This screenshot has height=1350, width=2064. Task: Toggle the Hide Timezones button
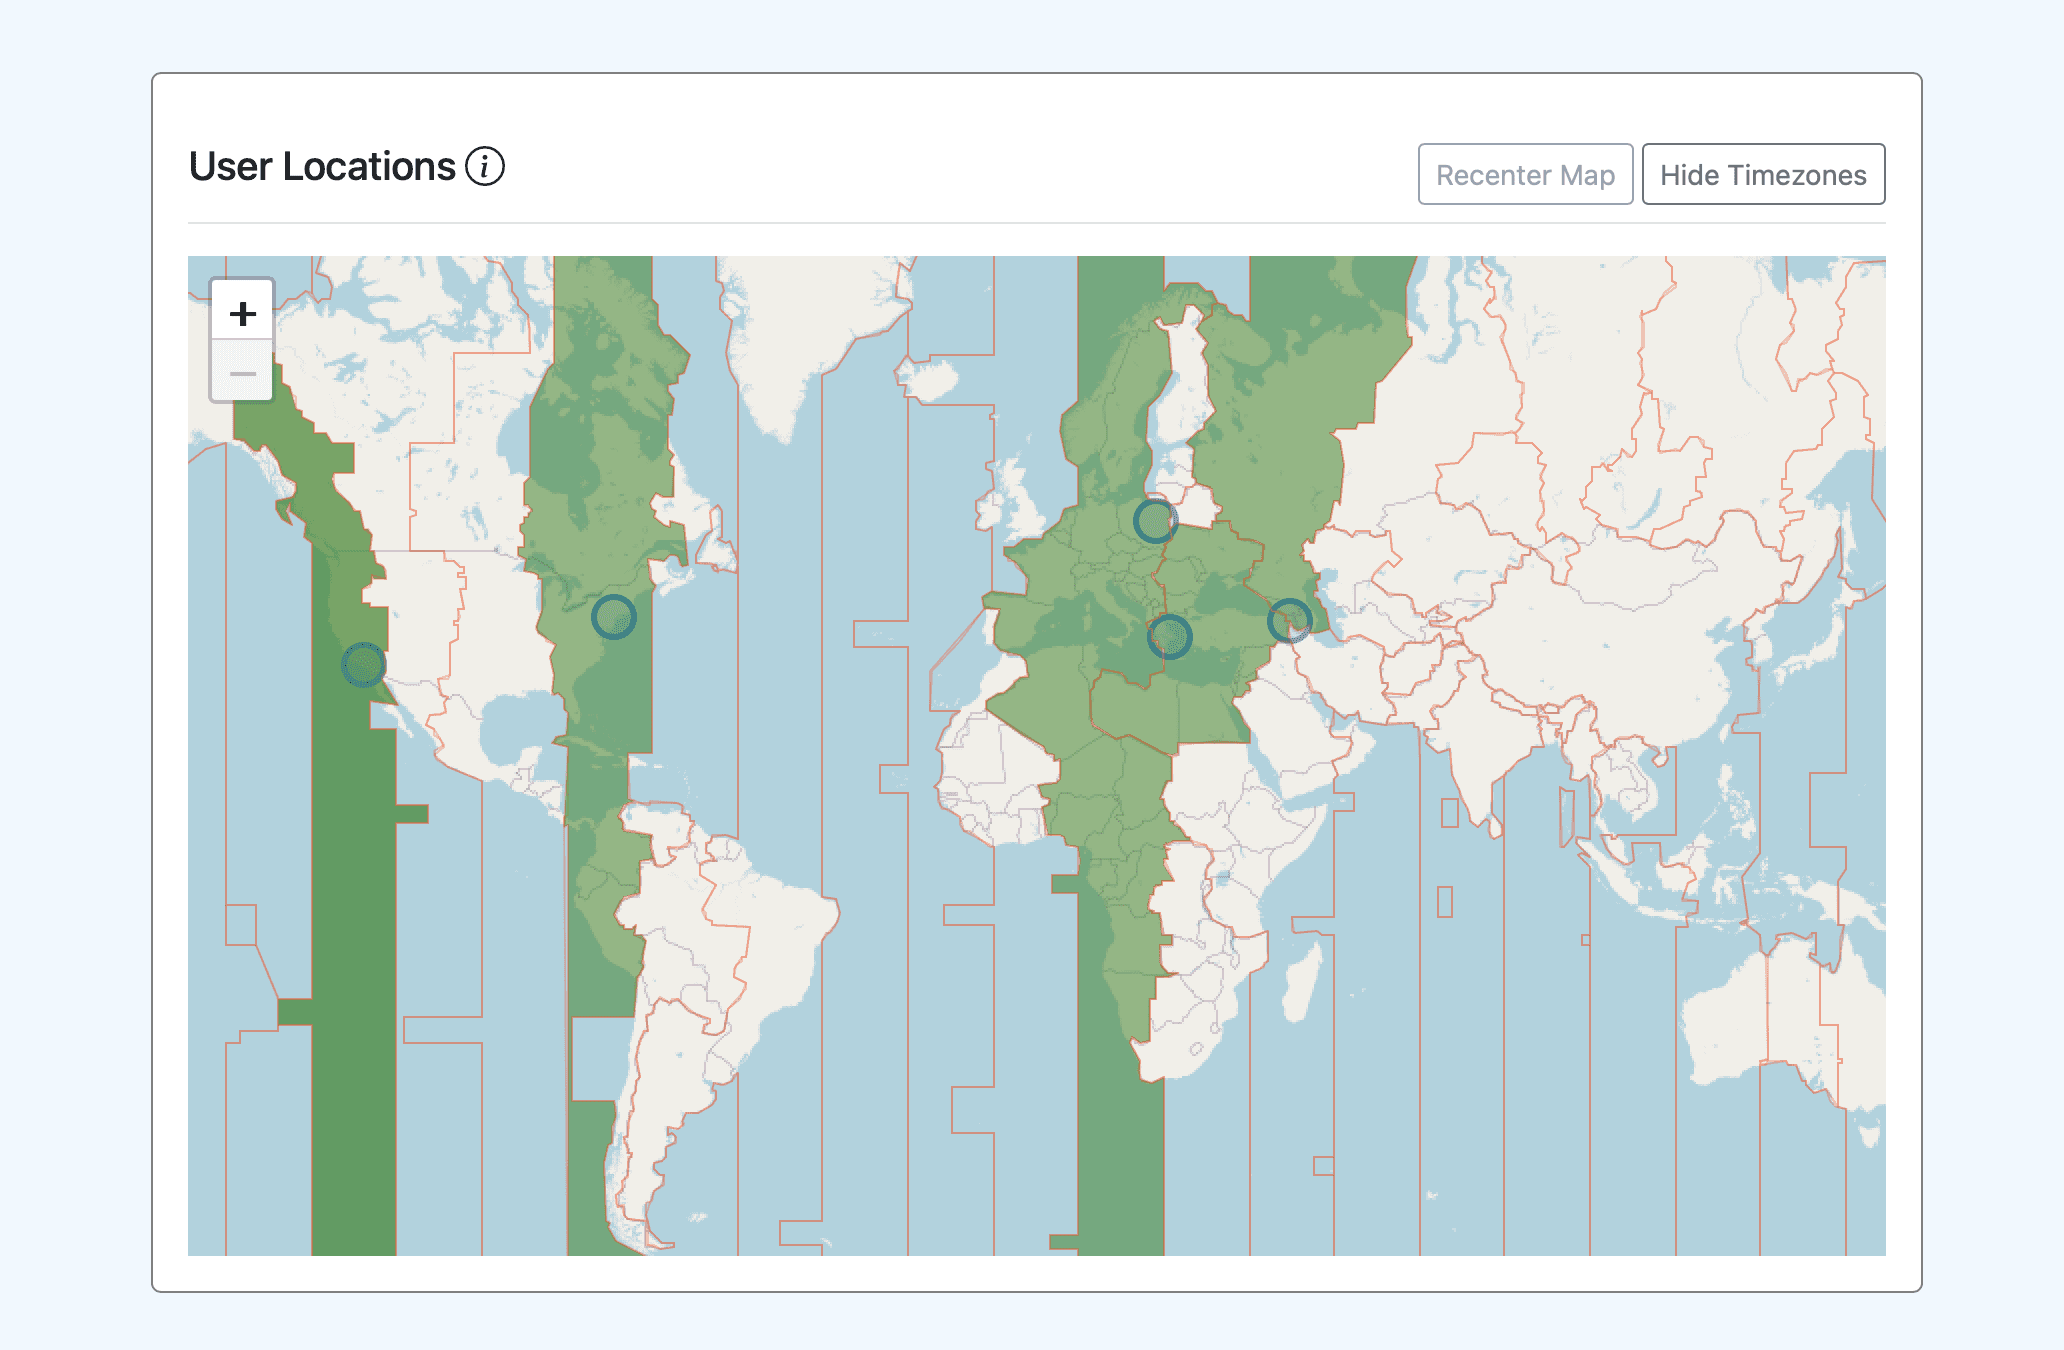1762,175
